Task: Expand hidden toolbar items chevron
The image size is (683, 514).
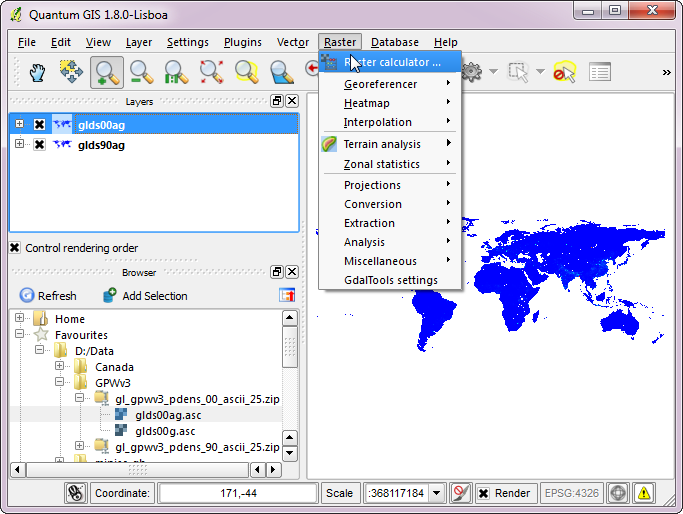Action: (x=666, y=72)
